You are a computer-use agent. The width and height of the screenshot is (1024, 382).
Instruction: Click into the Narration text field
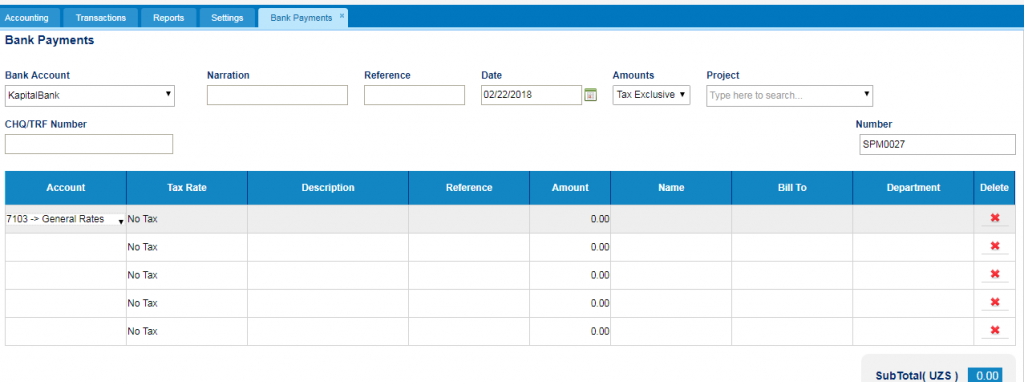278,95
